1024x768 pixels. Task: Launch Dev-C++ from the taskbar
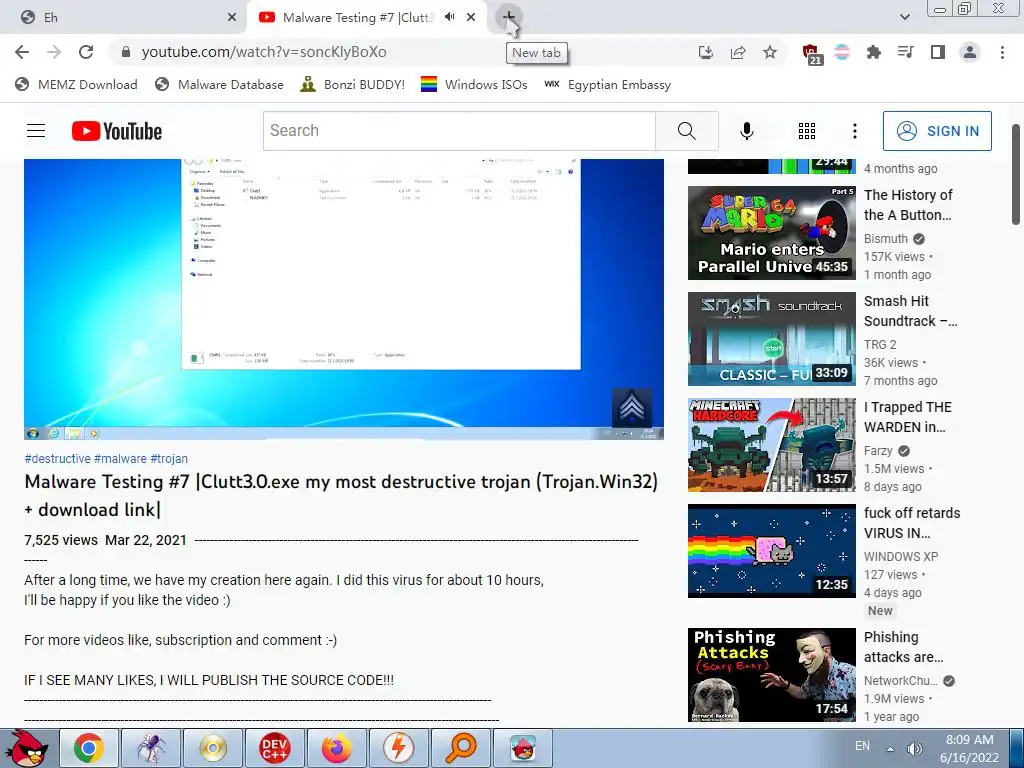click(x=274, y=748)
